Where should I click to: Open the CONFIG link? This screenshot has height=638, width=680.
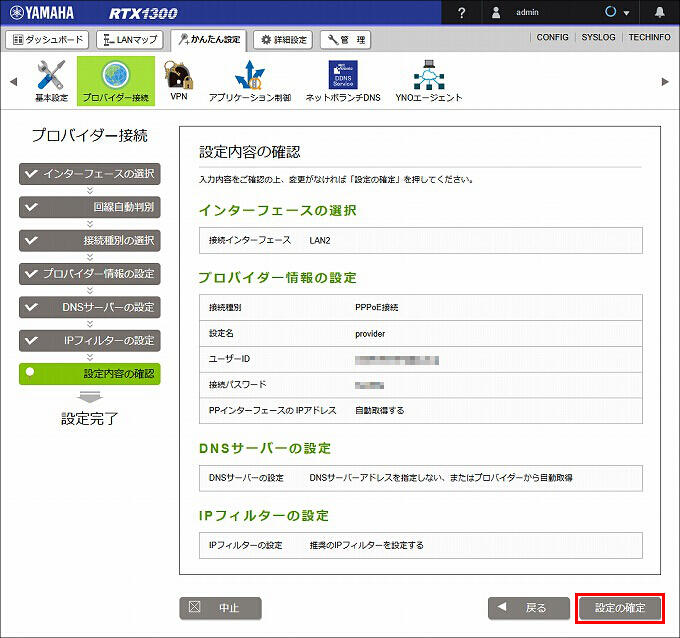pyautogui.click(x=552, y=37)
